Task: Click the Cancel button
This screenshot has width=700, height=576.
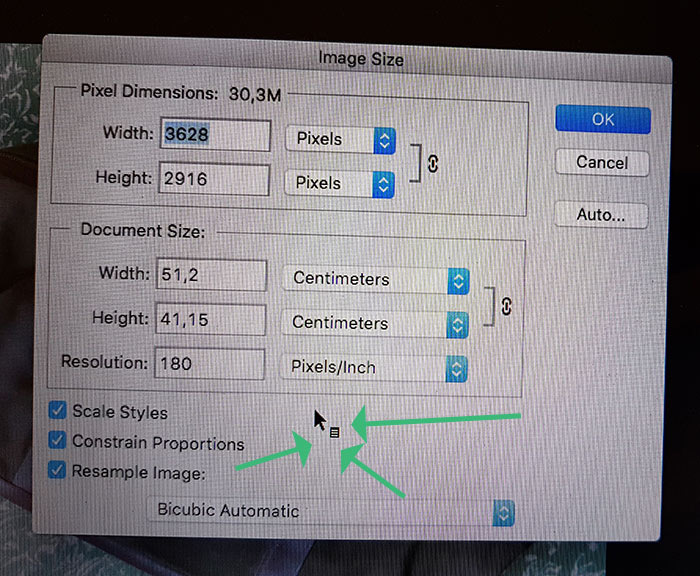Action: click(602, 163)
